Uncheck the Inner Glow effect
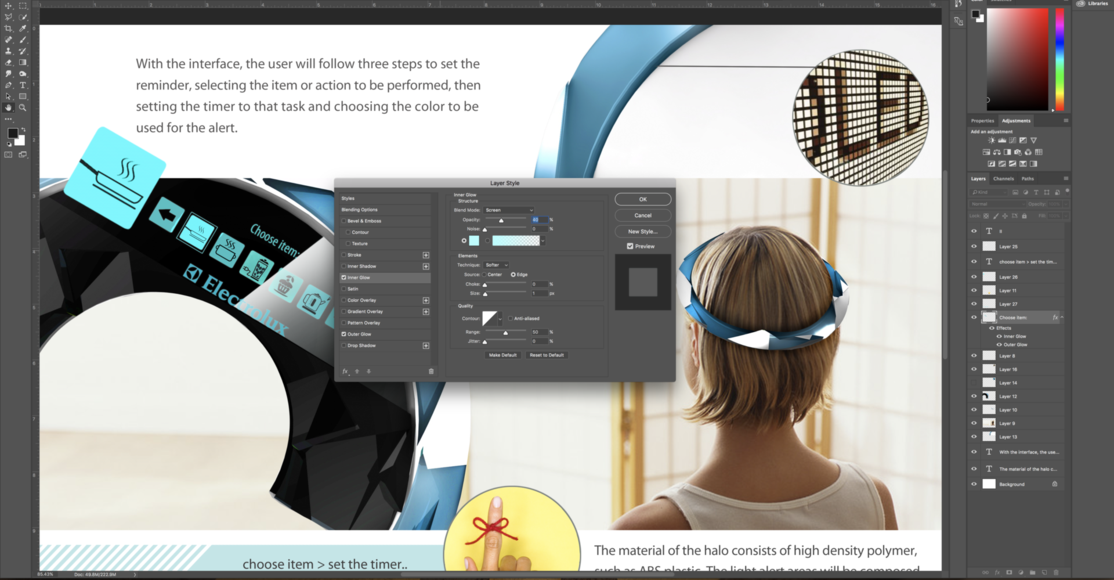Image resolution: width=1114 pixels, height=580 pixels. point(344,277)
